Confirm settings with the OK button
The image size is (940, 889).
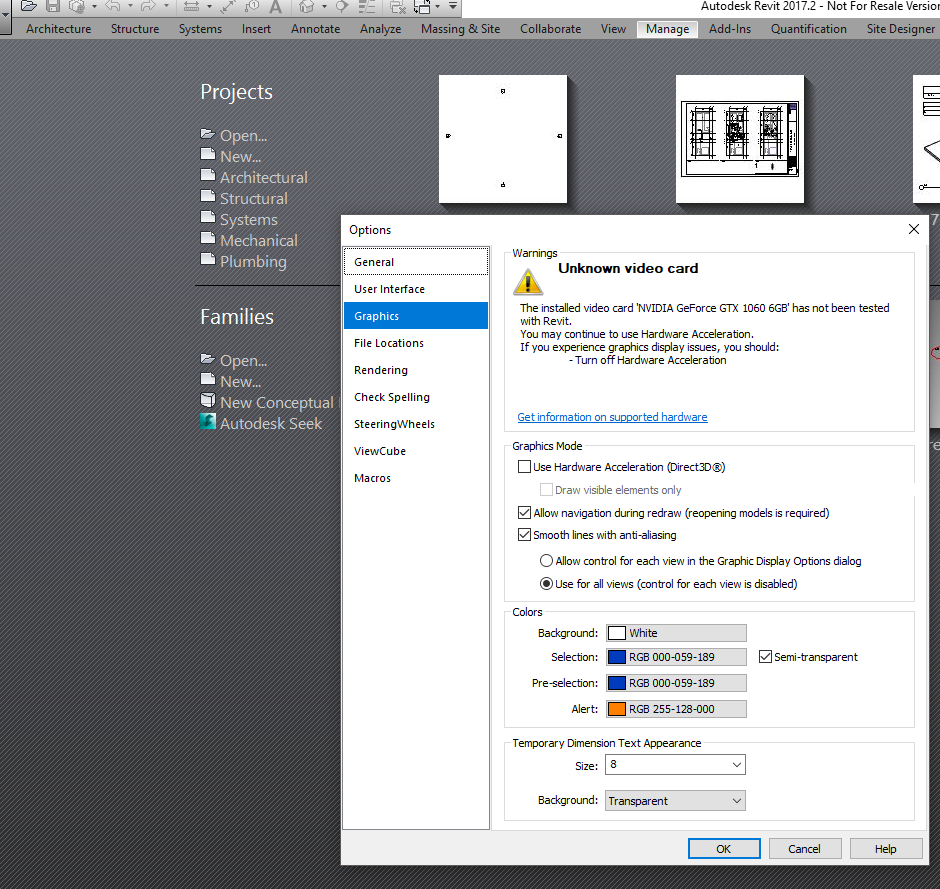coord(724,848)
